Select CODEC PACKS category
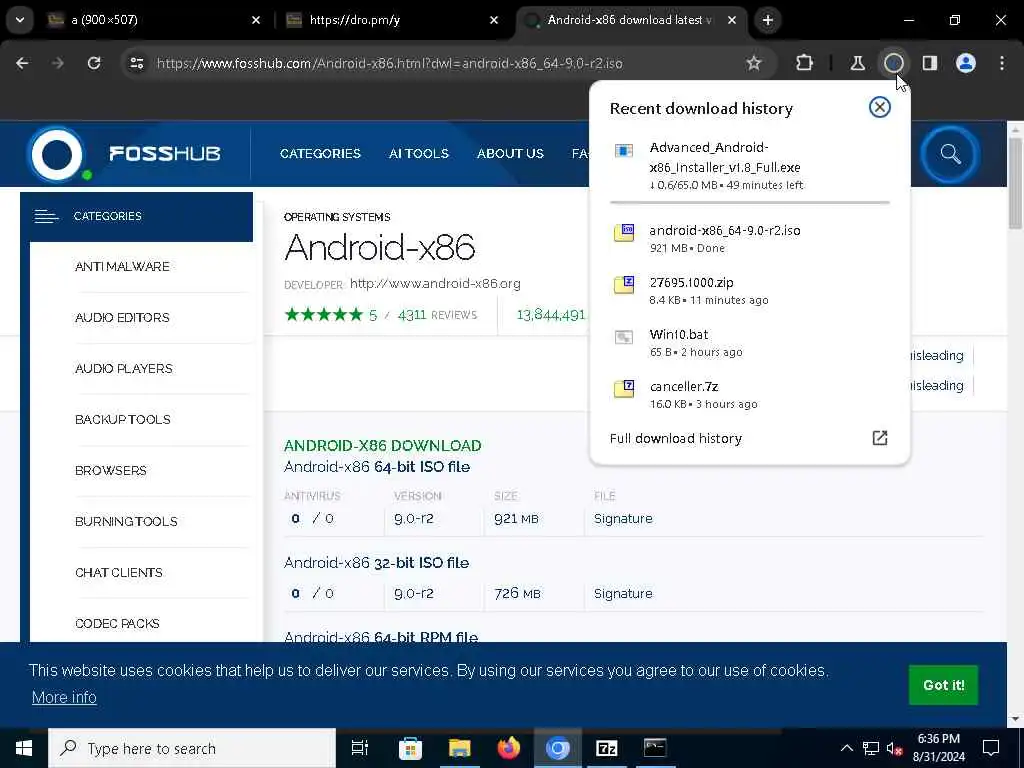Viewport: 1024px width, 768px height. (x=117, y=623)
